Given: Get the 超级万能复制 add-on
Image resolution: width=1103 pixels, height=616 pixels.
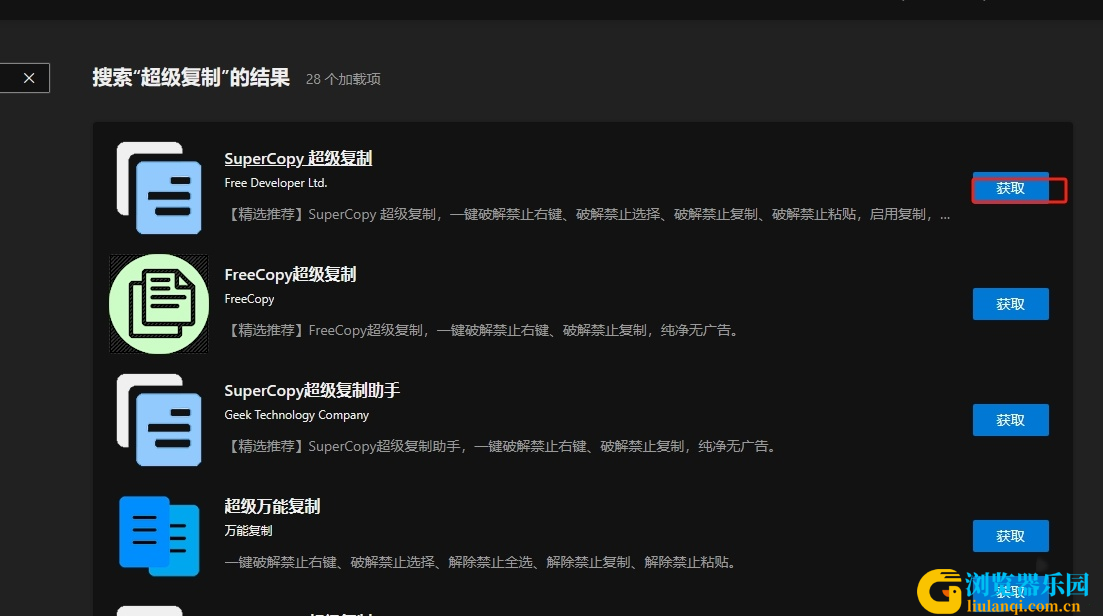Looking at the screenshot, I should point(1010,536).
